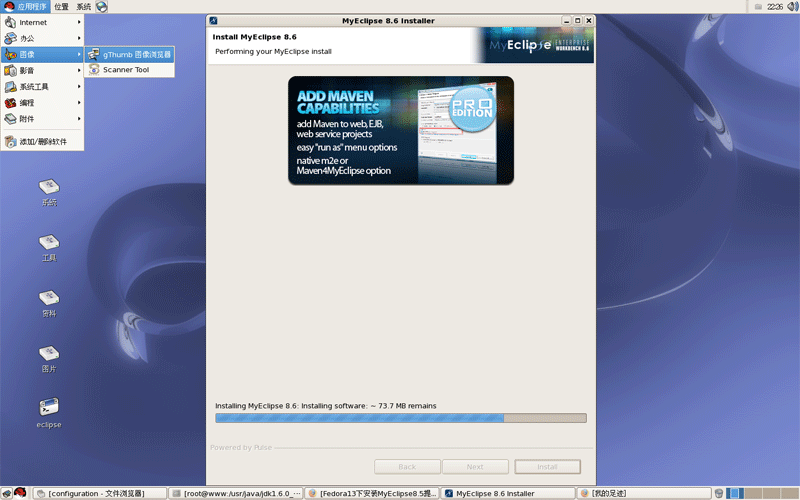Click the disabled Back button in installer
The image size is (800, 500).
click(407, 467)
